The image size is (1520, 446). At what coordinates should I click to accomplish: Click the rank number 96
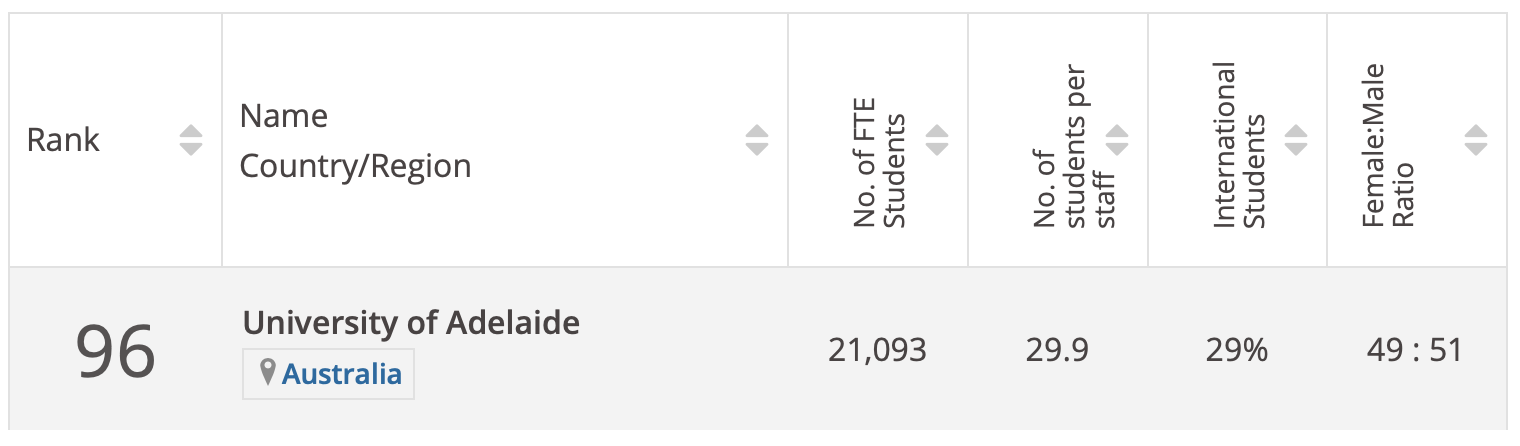click(116, 351)
